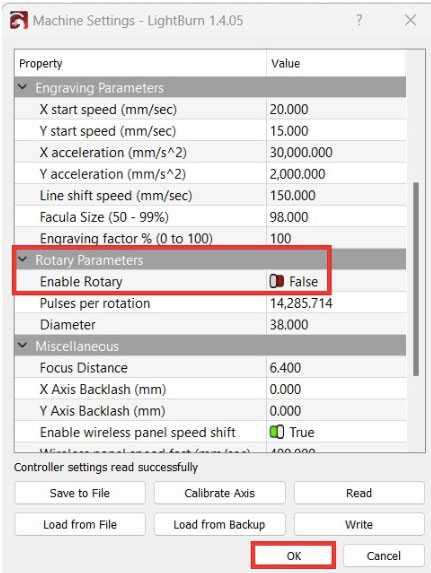Select the Diameter value 38.000
The width and height of the screenshot is (431, 573).
pyautogui.click(x=289, y=325)
